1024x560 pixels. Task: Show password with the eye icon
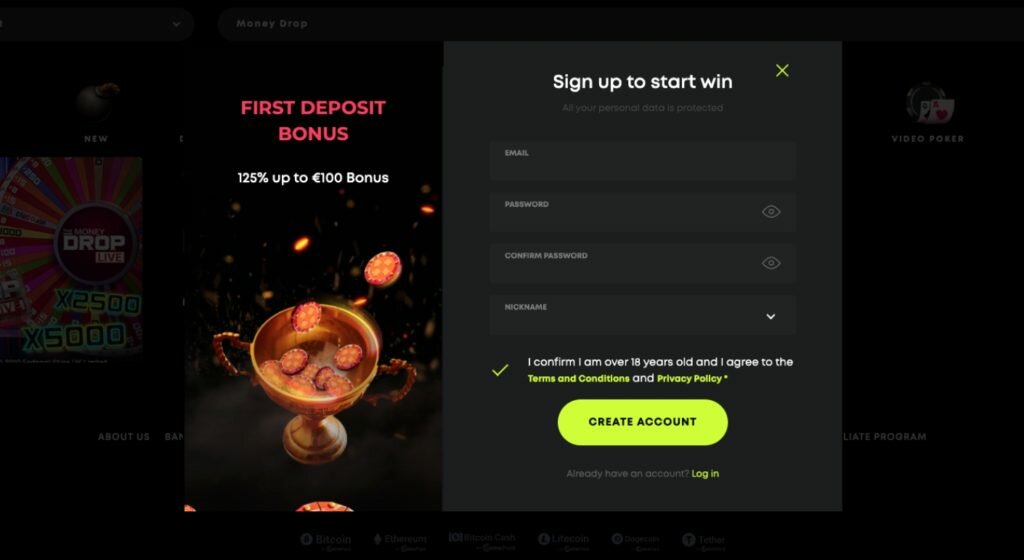point(771,211)
